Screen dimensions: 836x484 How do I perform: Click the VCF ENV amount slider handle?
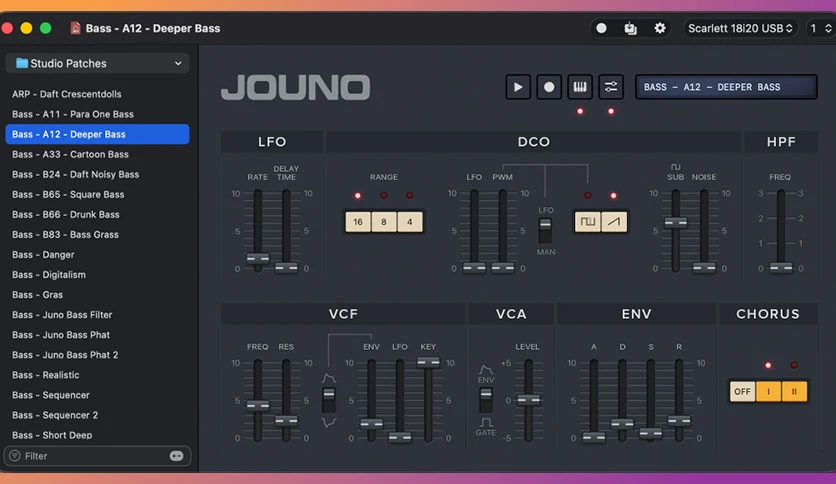pyautogui.click(x=371, y=424)
